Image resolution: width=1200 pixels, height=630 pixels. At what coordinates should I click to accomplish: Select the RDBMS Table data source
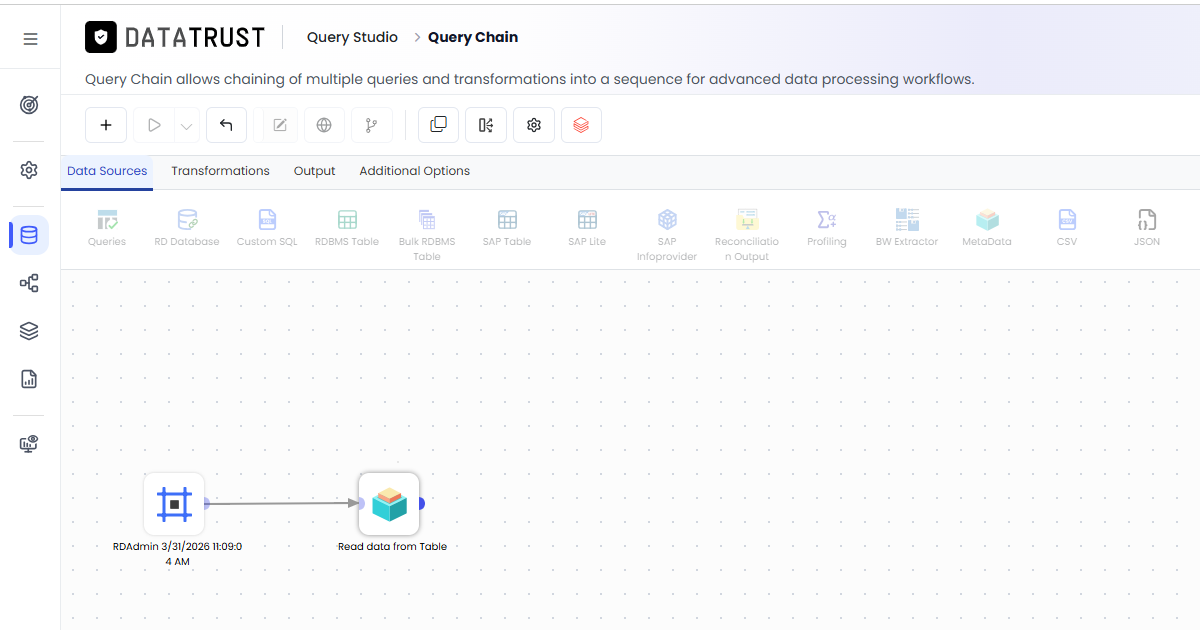point(347,228)
